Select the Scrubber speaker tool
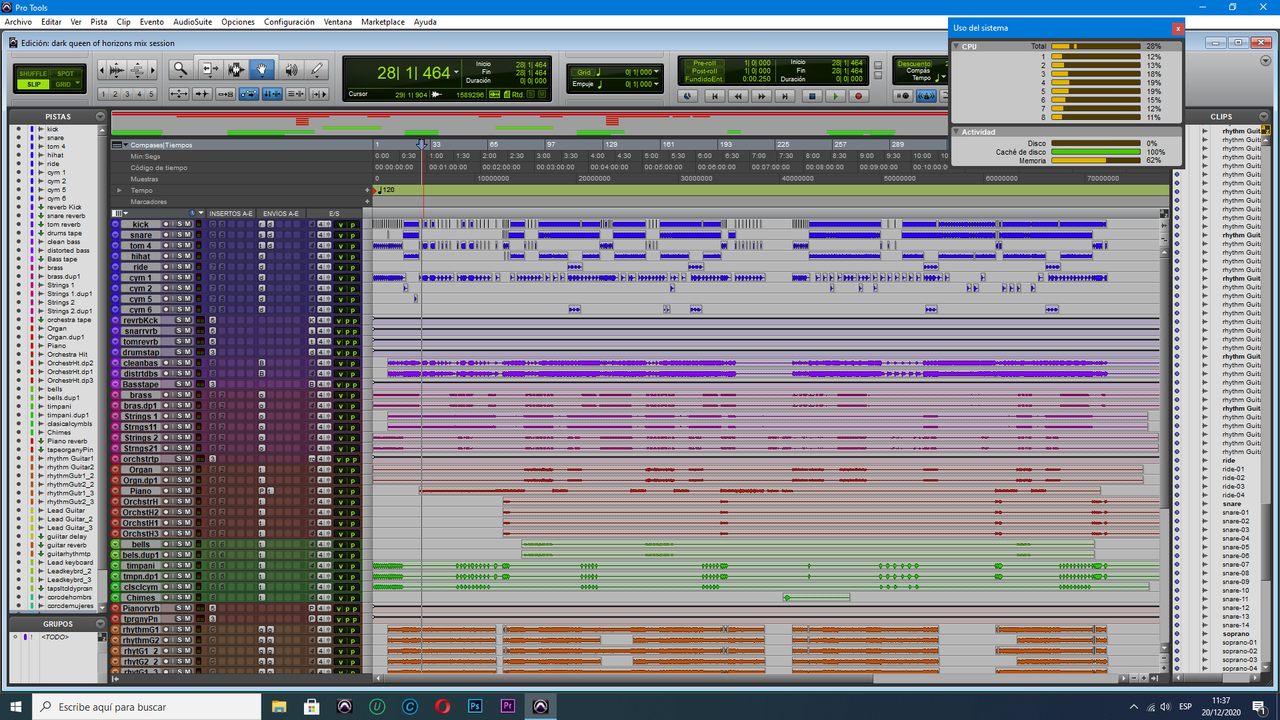 (292, 70)
